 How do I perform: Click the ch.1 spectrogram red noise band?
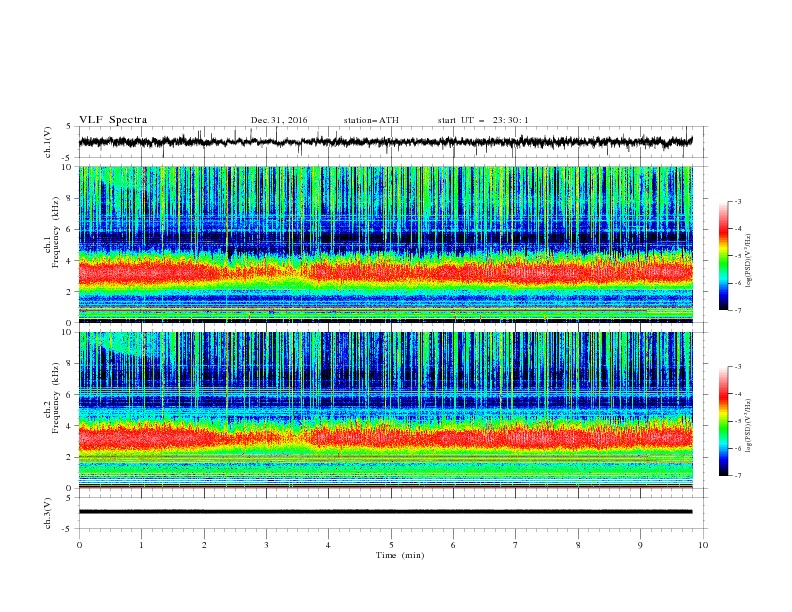coord(385,274)
